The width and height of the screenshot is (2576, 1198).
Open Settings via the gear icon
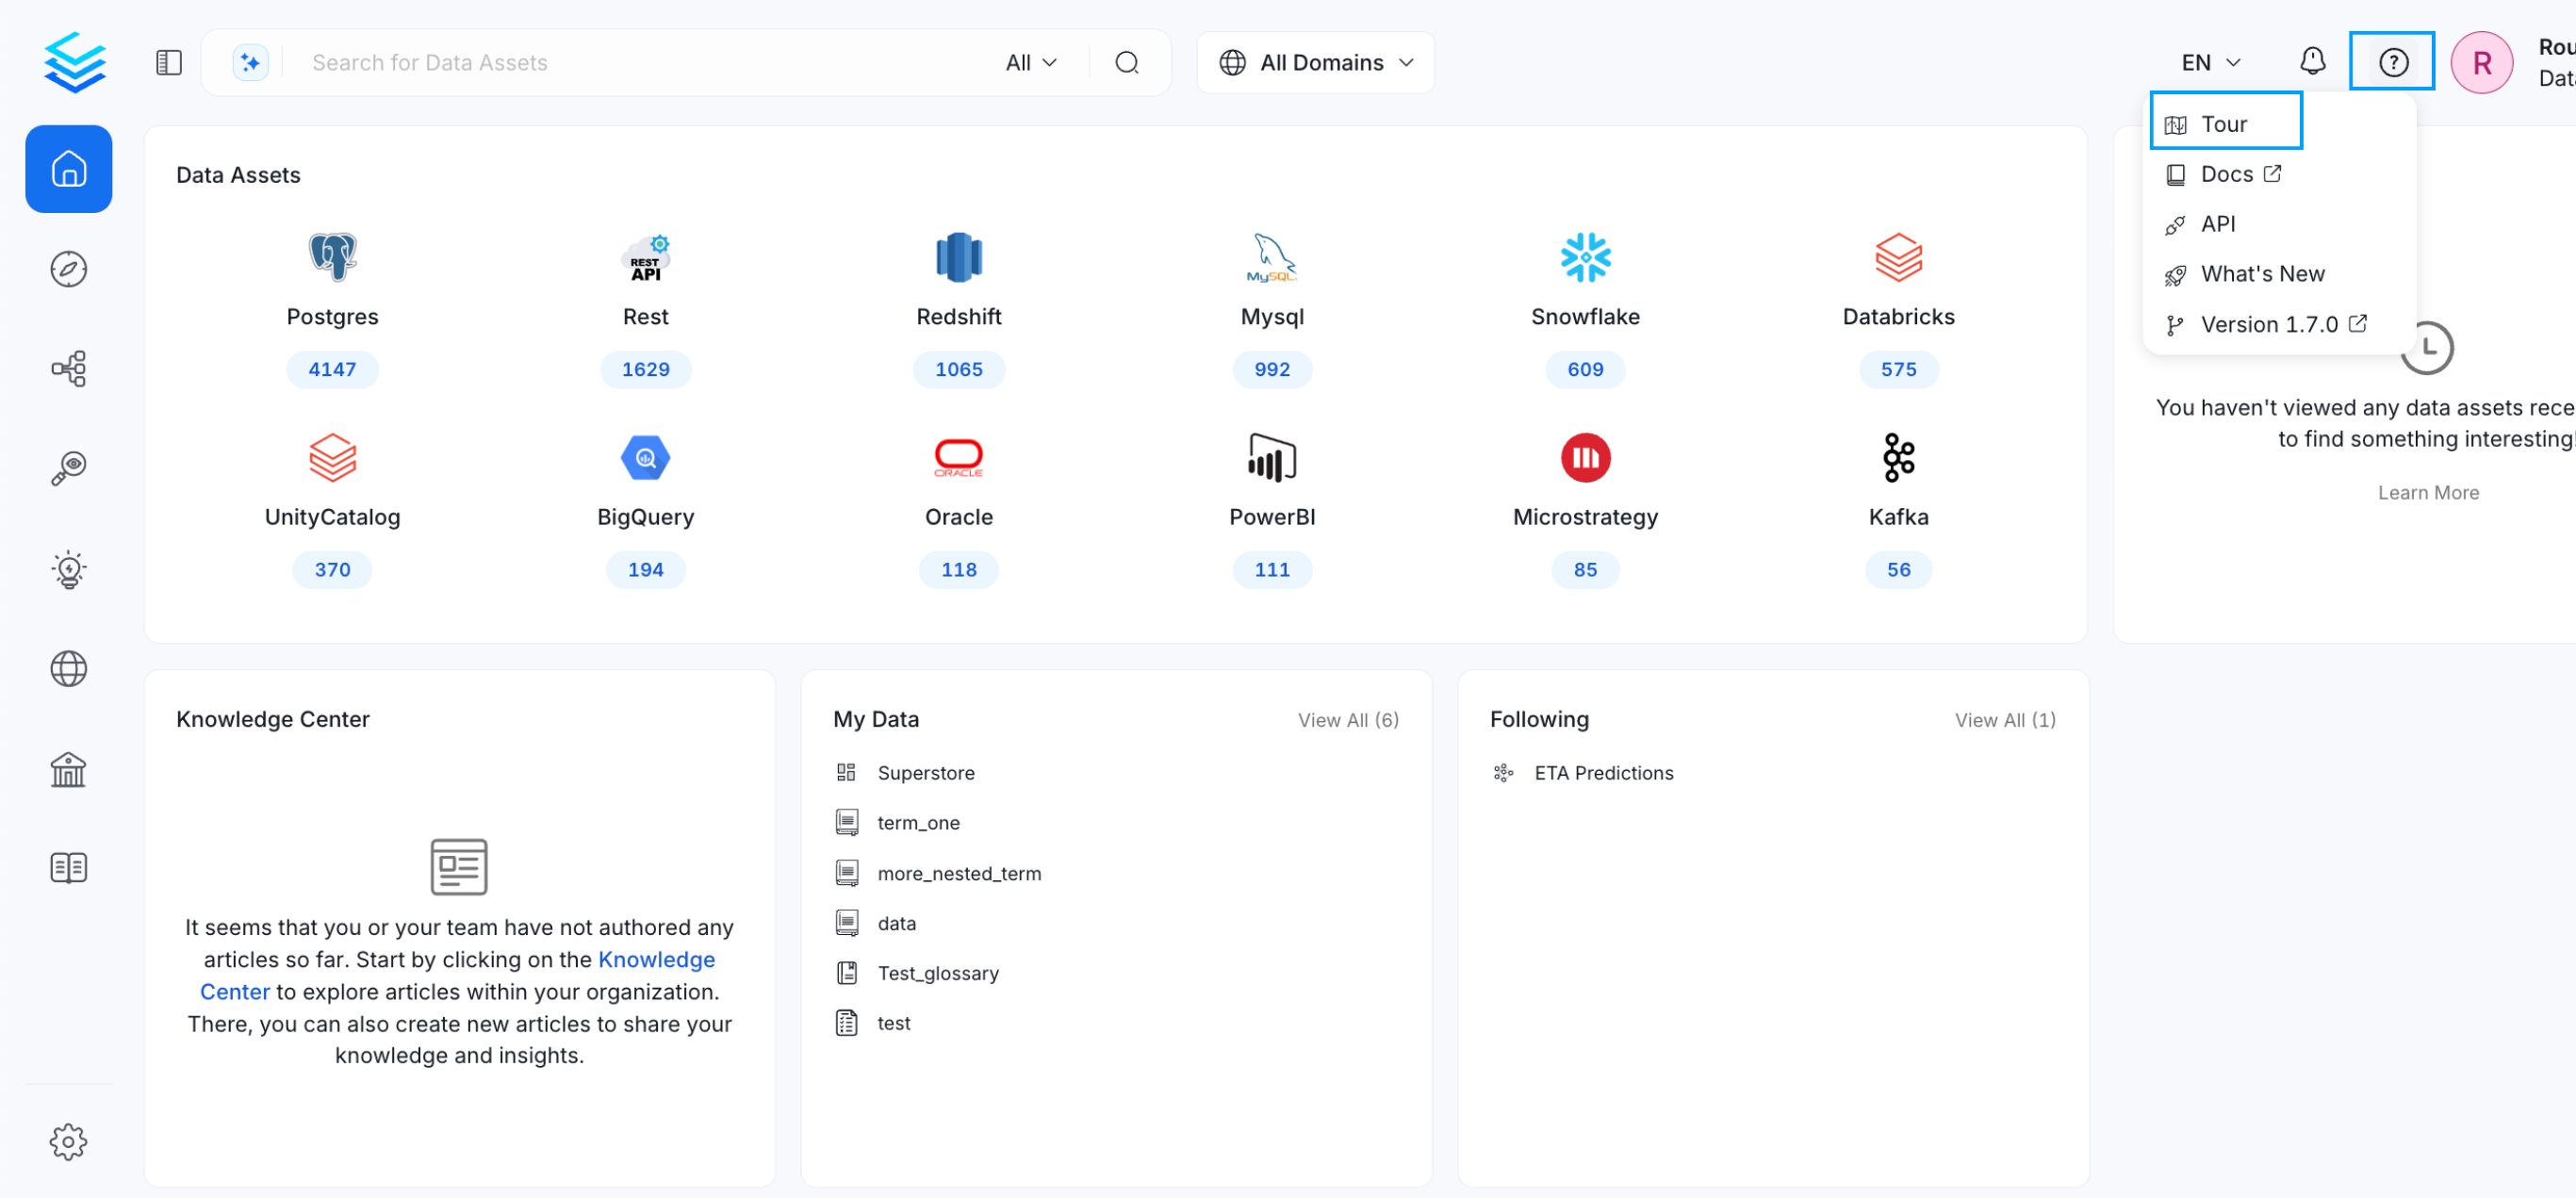pos(68,1141)
